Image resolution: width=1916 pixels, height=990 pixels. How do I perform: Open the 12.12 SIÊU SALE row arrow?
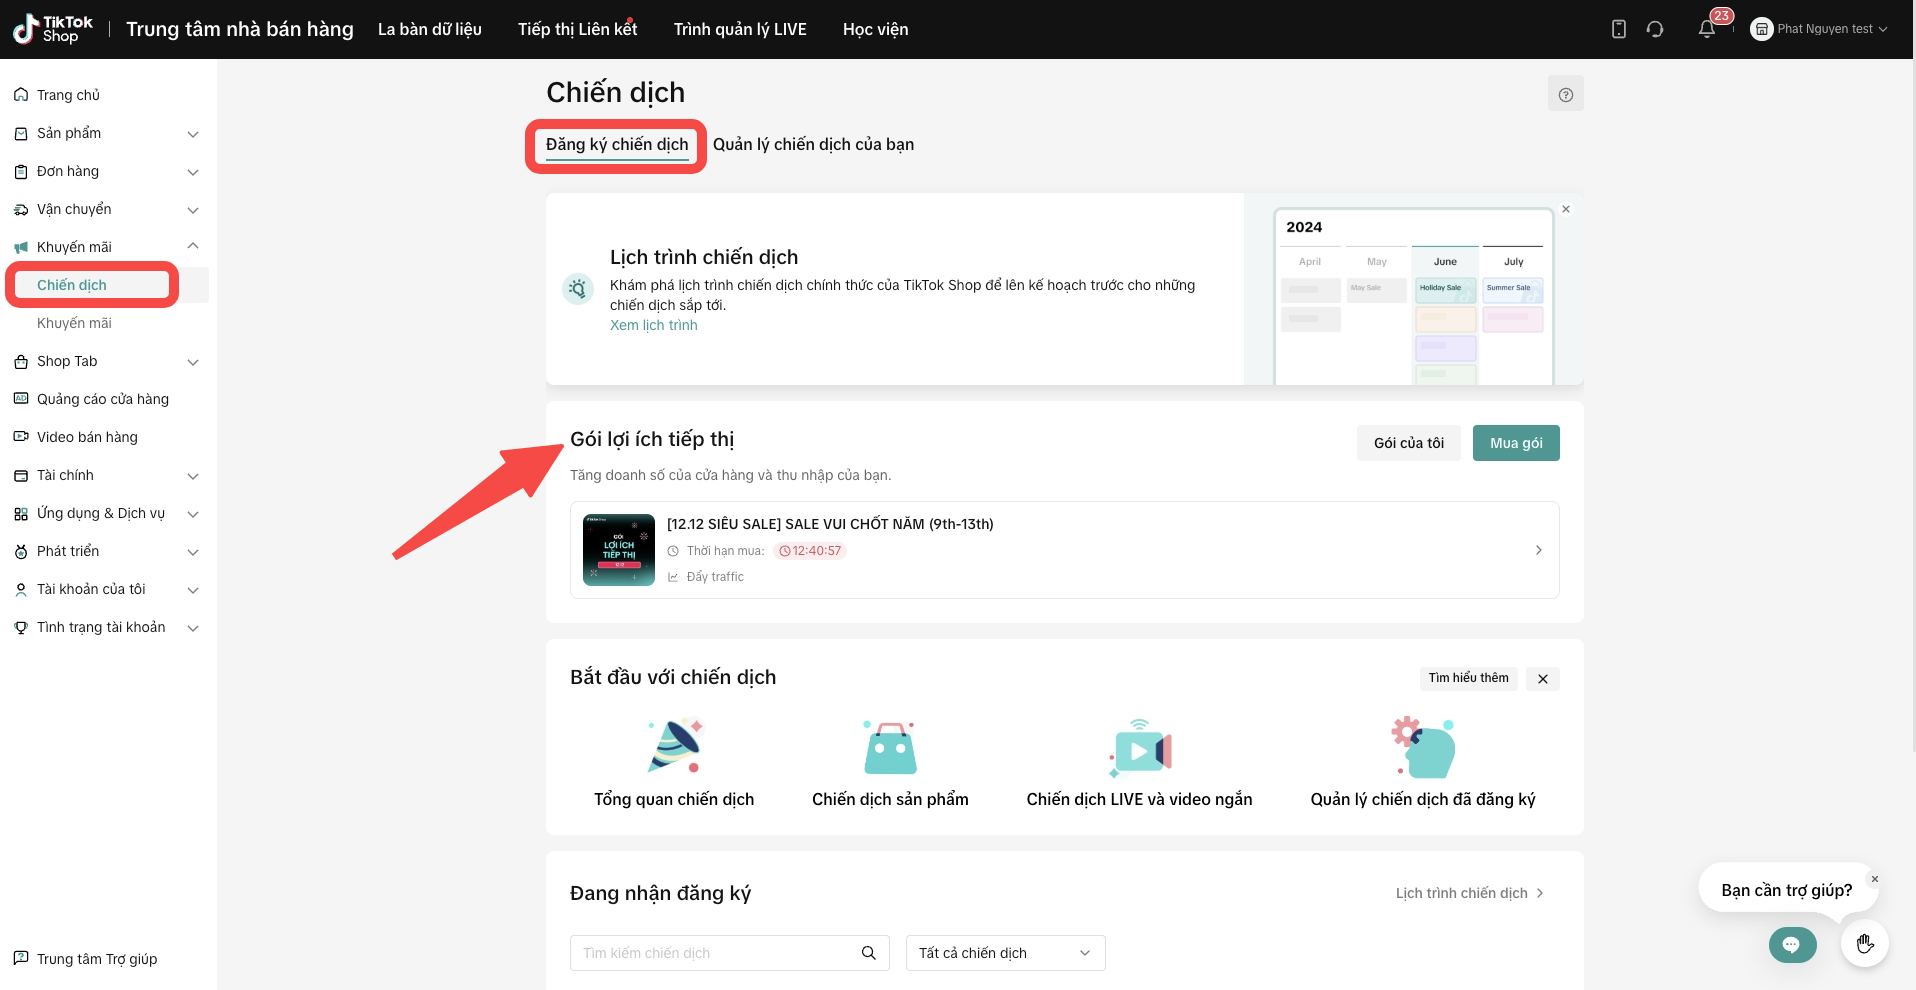click(x=1538, y=550)
